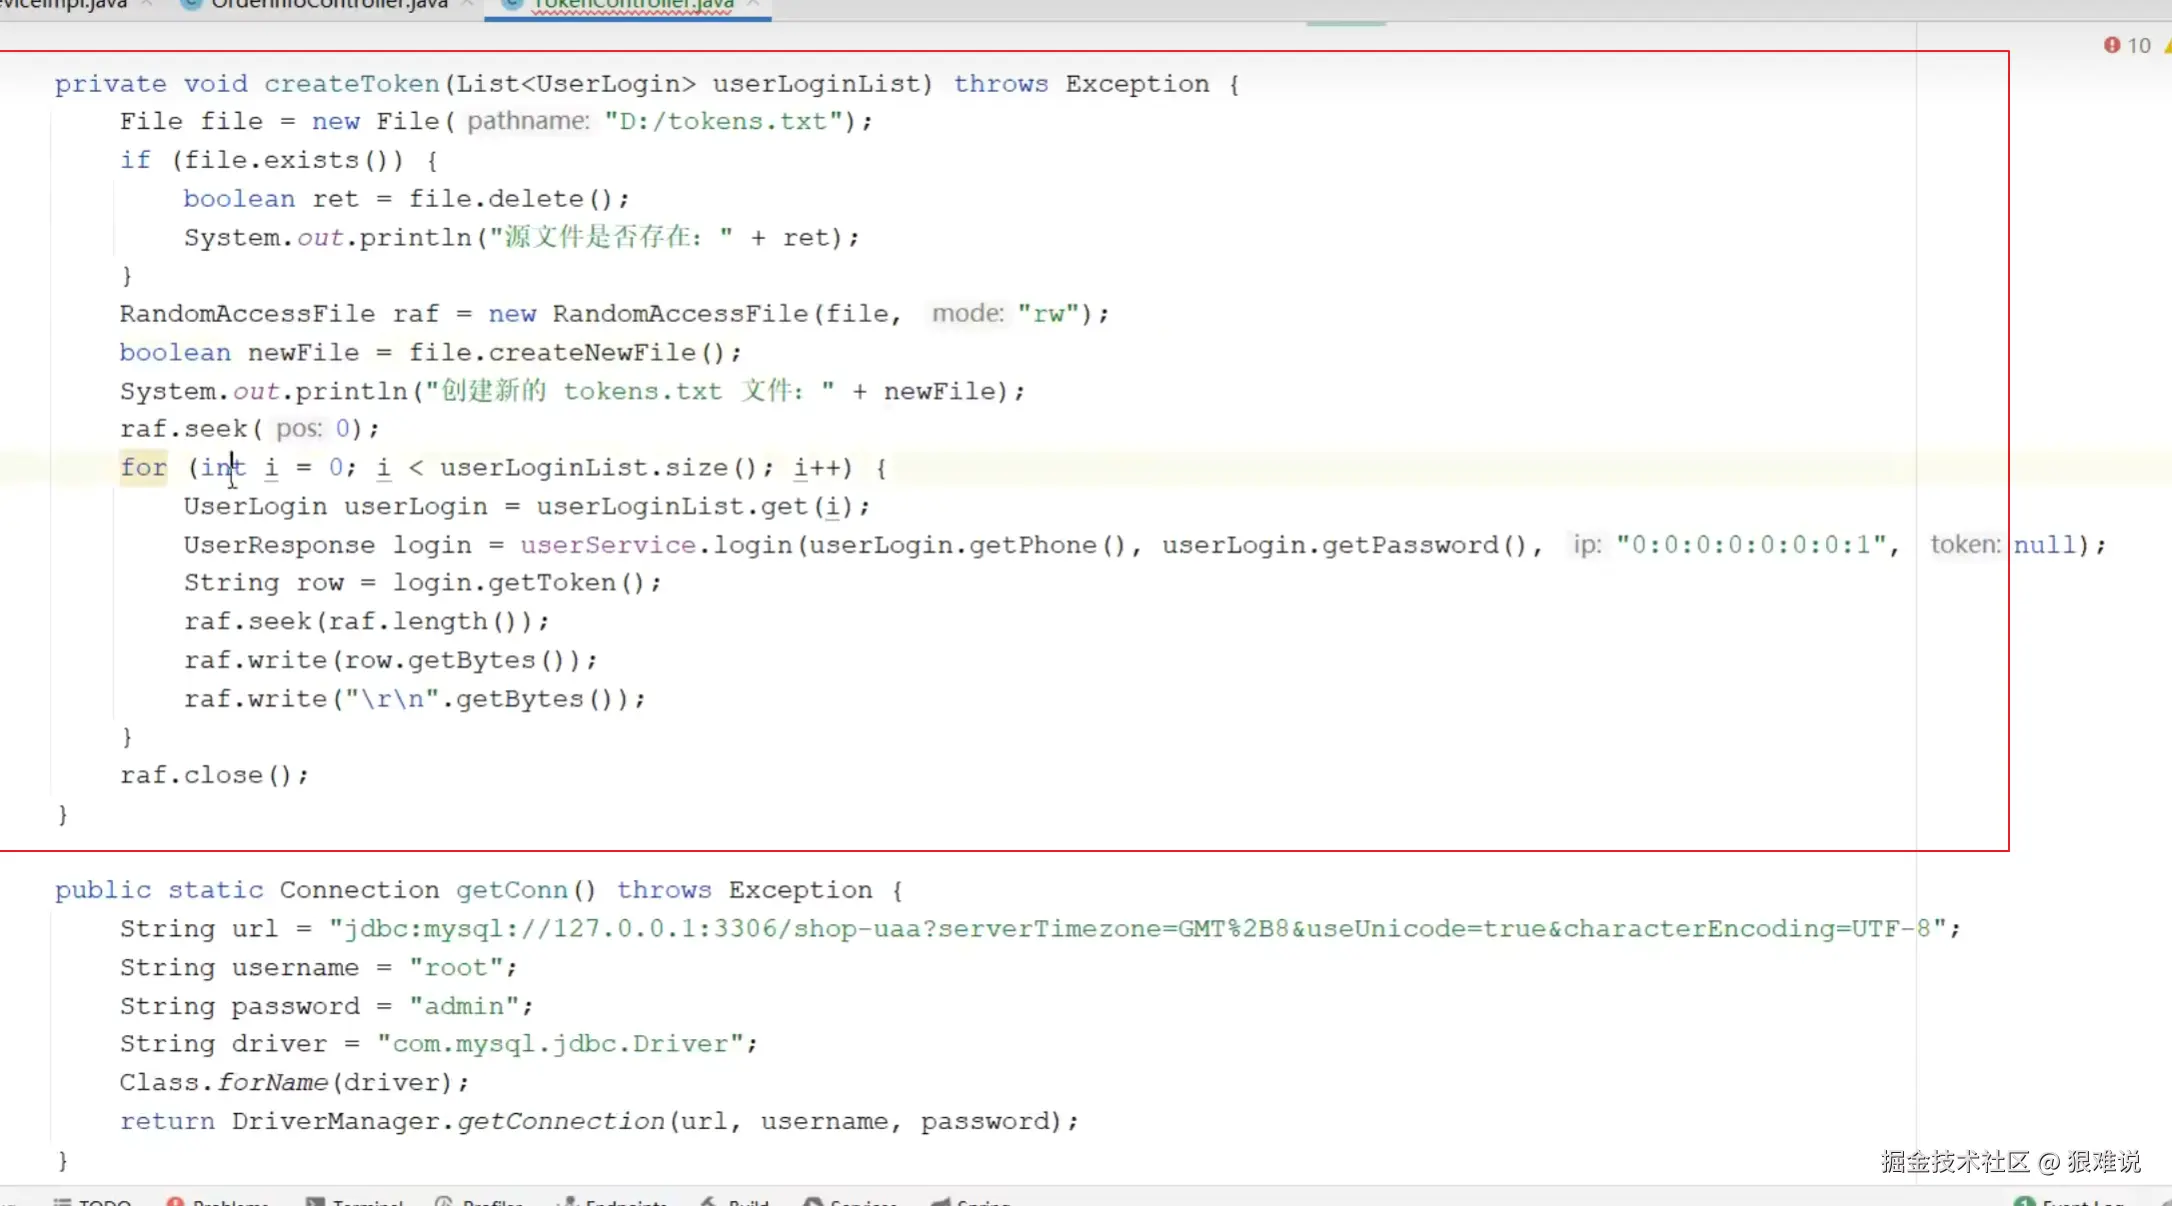The image size is (2172, 1206).
Task: Open the Event Log panel
Action: [2082, 1202]
